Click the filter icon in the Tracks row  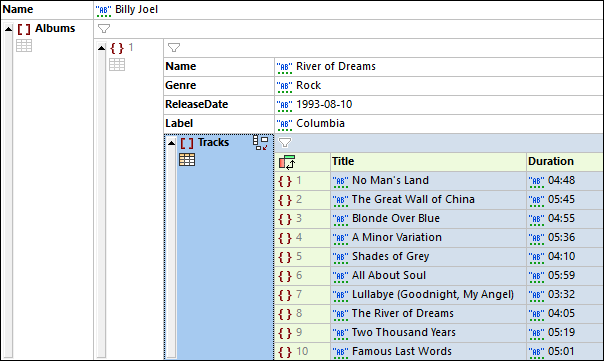pyautogui.click(x=285, y=143)
